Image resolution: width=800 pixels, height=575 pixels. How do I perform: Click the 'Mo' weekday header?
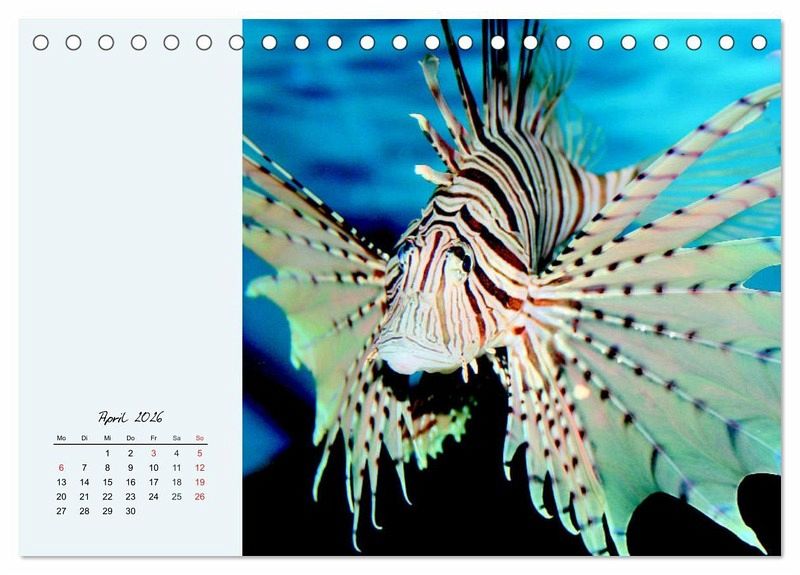click(61, 438)
